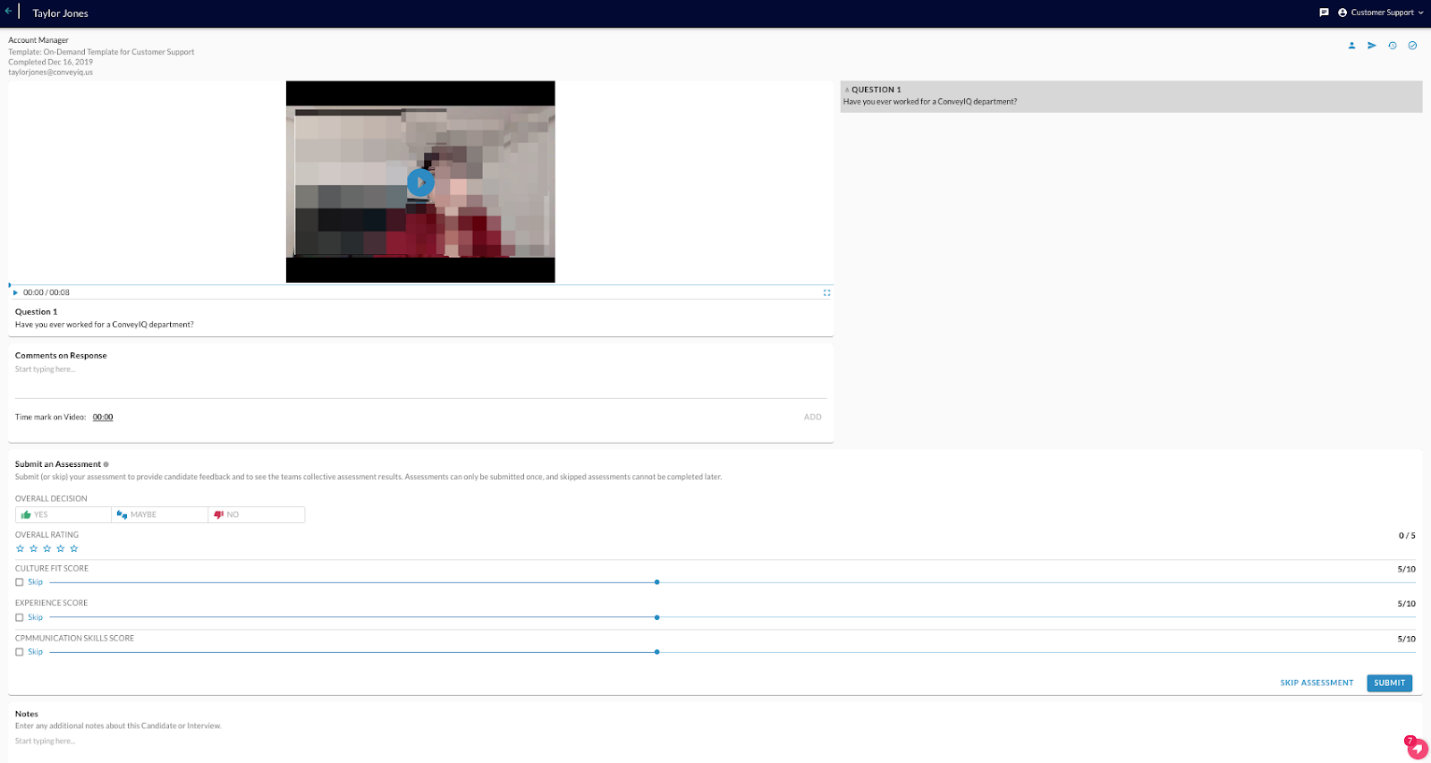Click the small play arrow below video

[x=15, y=292]
